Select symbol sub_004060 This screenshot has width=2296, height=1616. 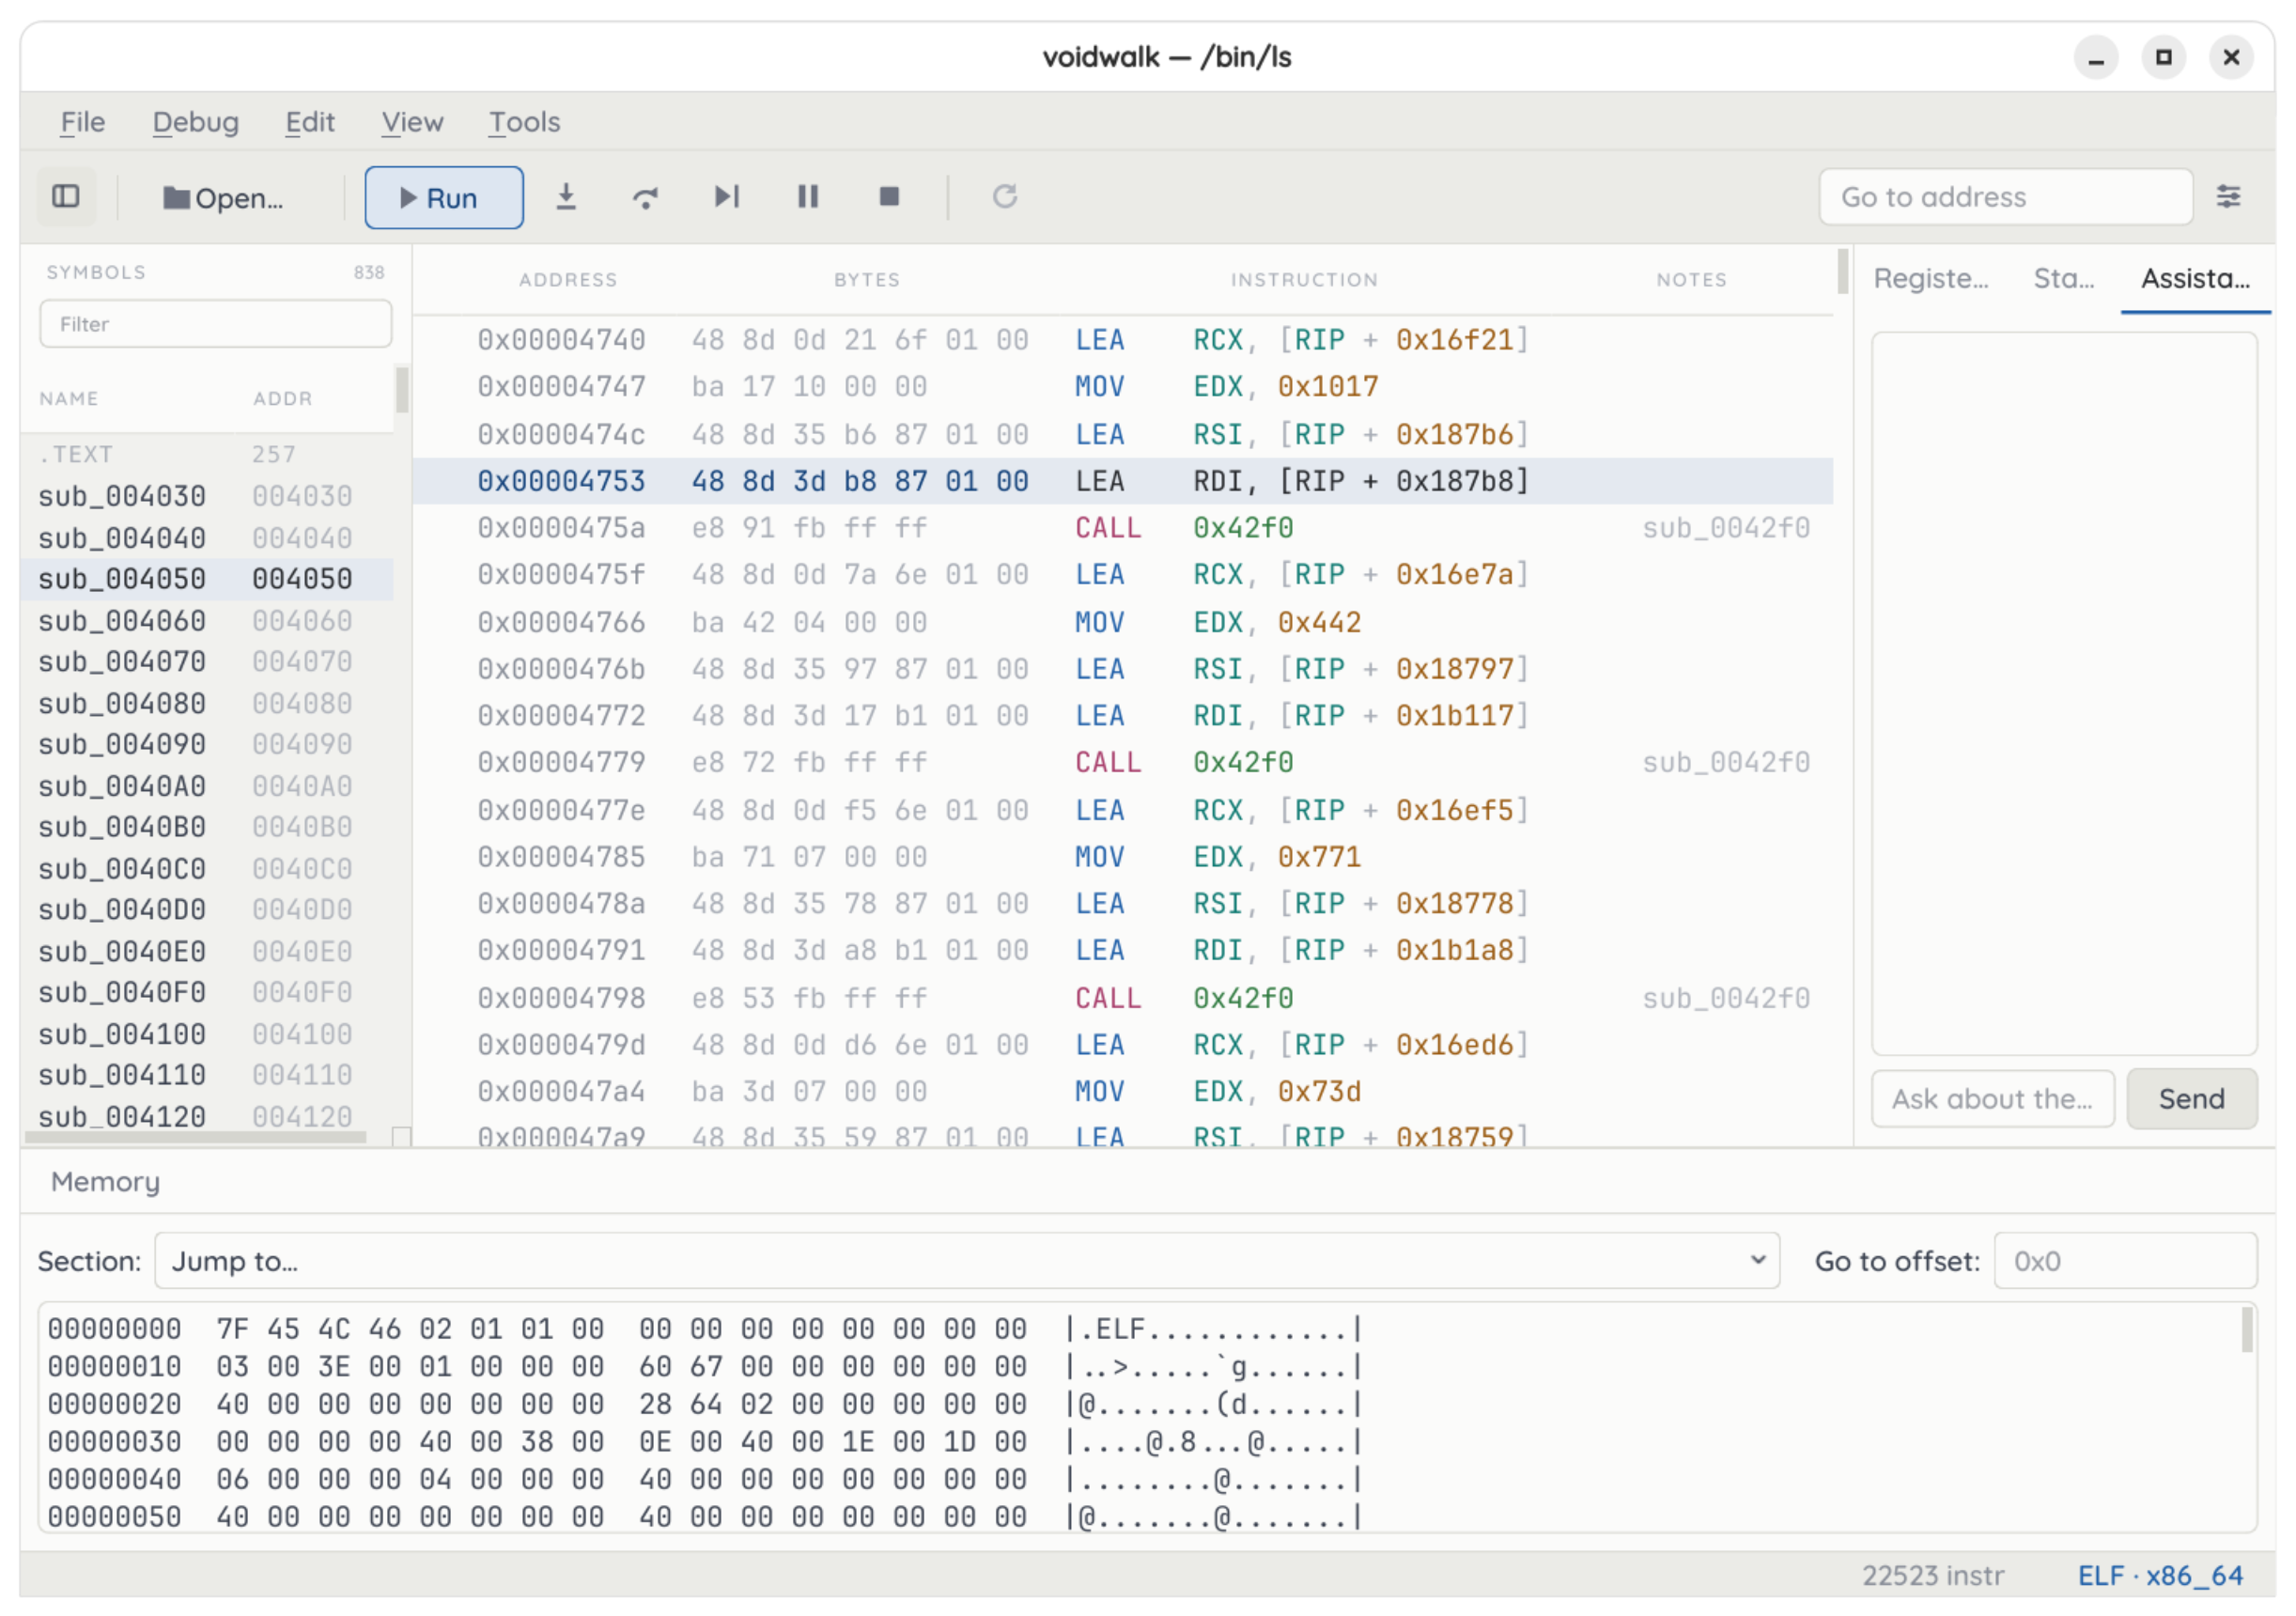point(207,621)
